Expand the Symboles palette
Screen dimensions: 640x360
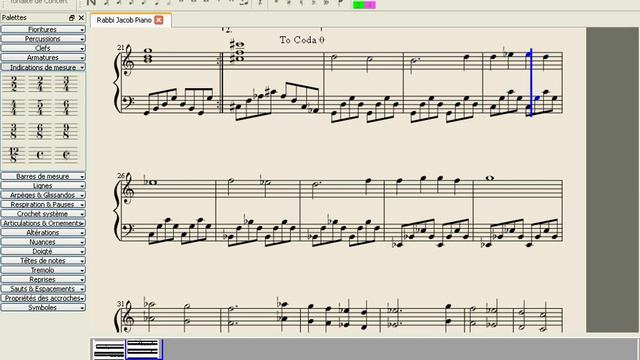click(43, 308)
